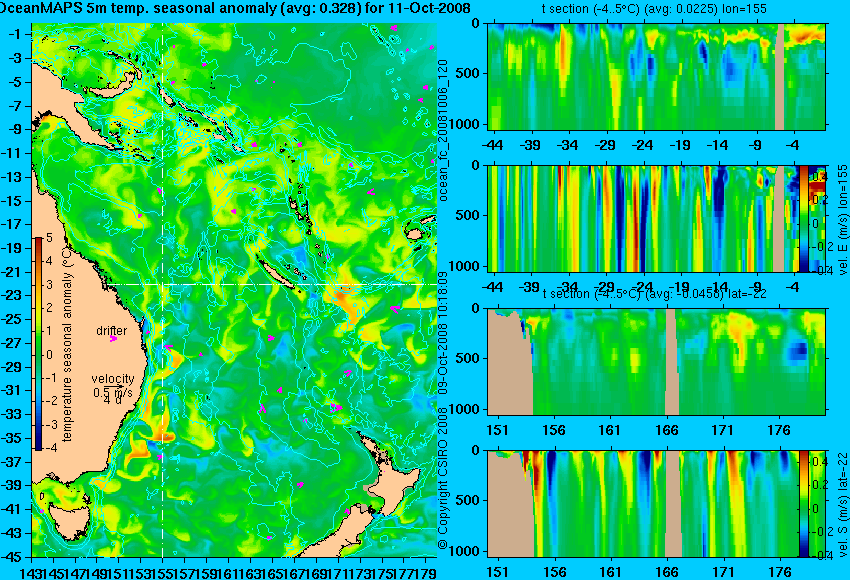This screenshot has height=580, width=850.
Task: Click the '166' tick under bottom velocity plot
Action: pos(667,572)
